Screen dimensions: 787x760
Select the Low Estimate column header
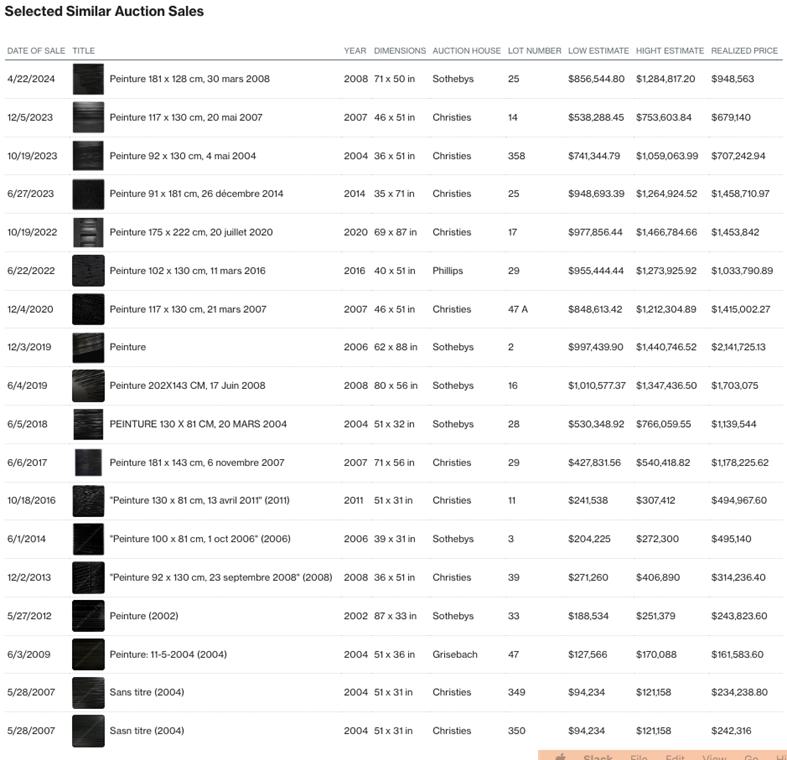click(x=598, y=51)
